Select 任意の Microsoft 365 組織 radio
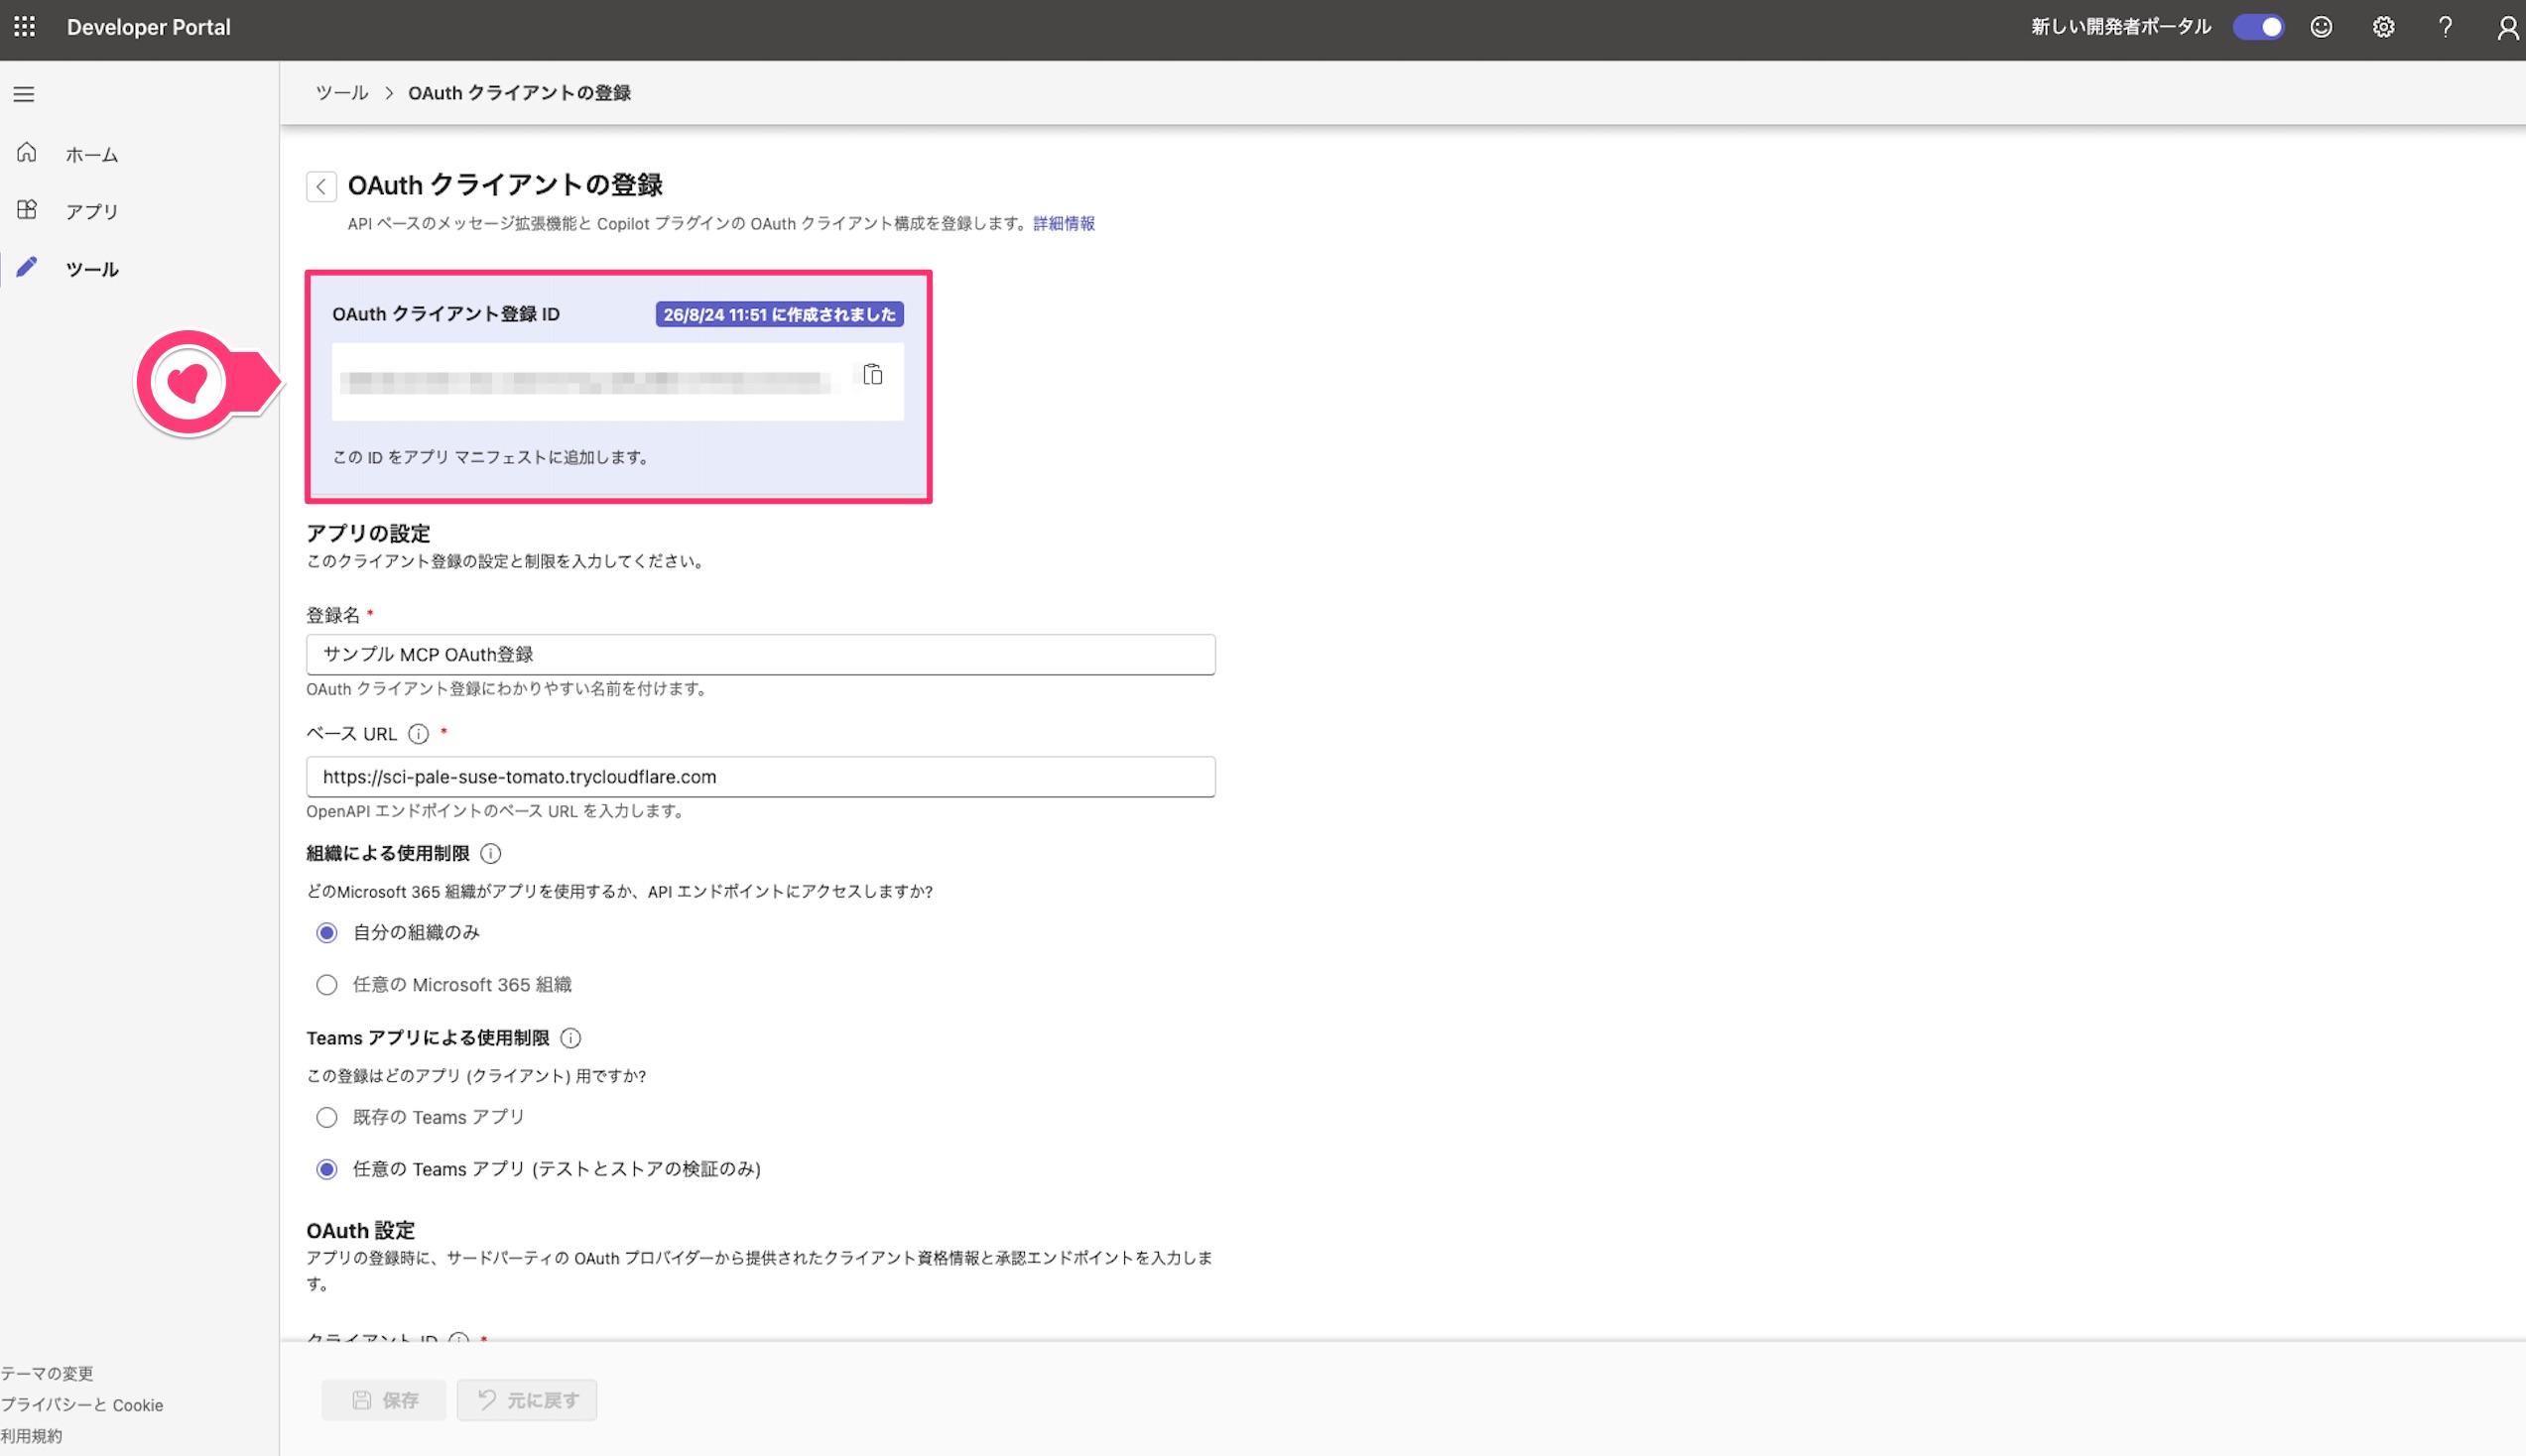The image size is (2526, 1456). pos(326,984)
